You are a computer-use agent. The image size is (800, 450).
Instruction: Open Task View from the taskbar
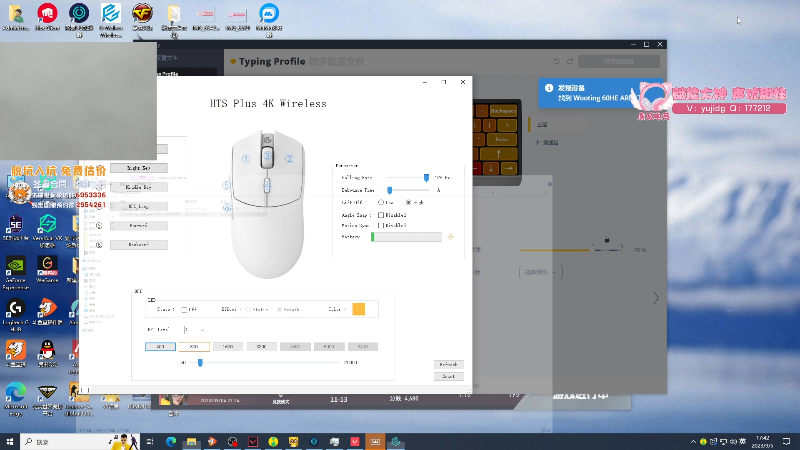tap(149, 441)
